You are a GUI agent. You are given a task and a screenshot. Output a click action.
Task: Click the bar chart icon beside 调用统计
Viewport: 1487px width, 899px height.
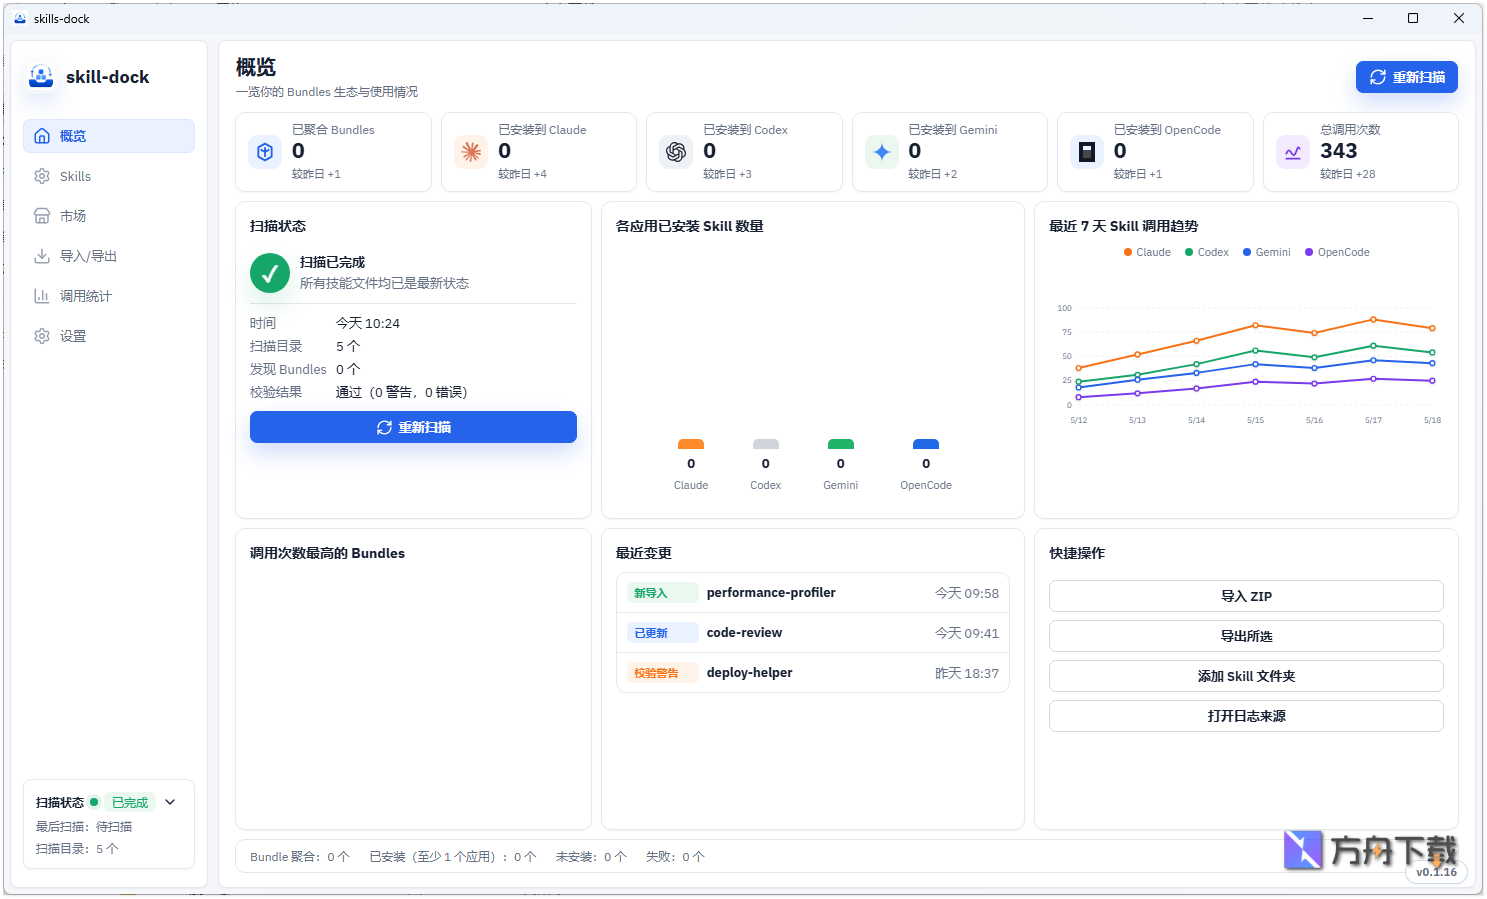pyautogui.click(x=42, y=296)
